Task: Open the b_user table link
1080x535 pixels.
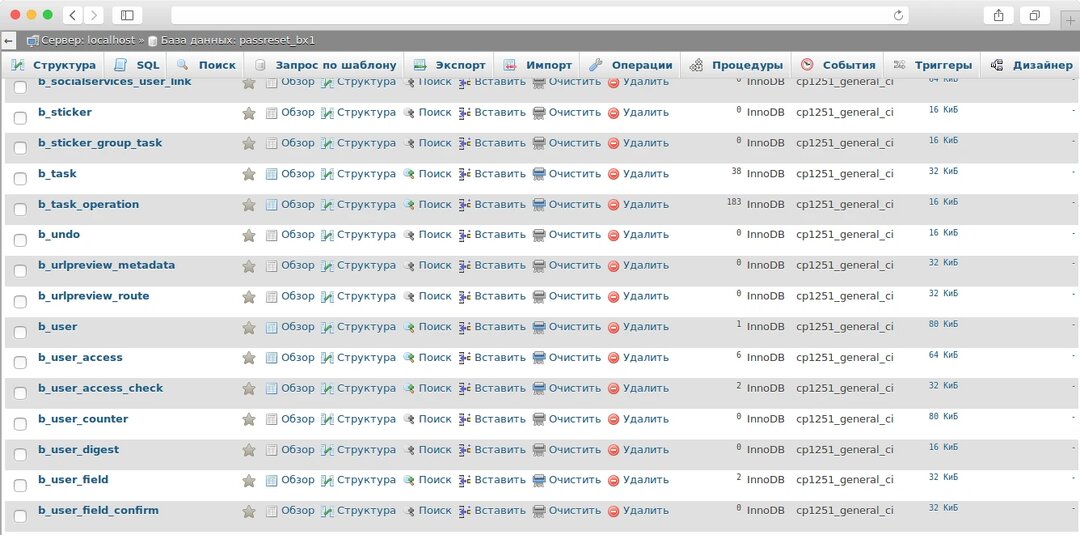Action: [58, 327]
